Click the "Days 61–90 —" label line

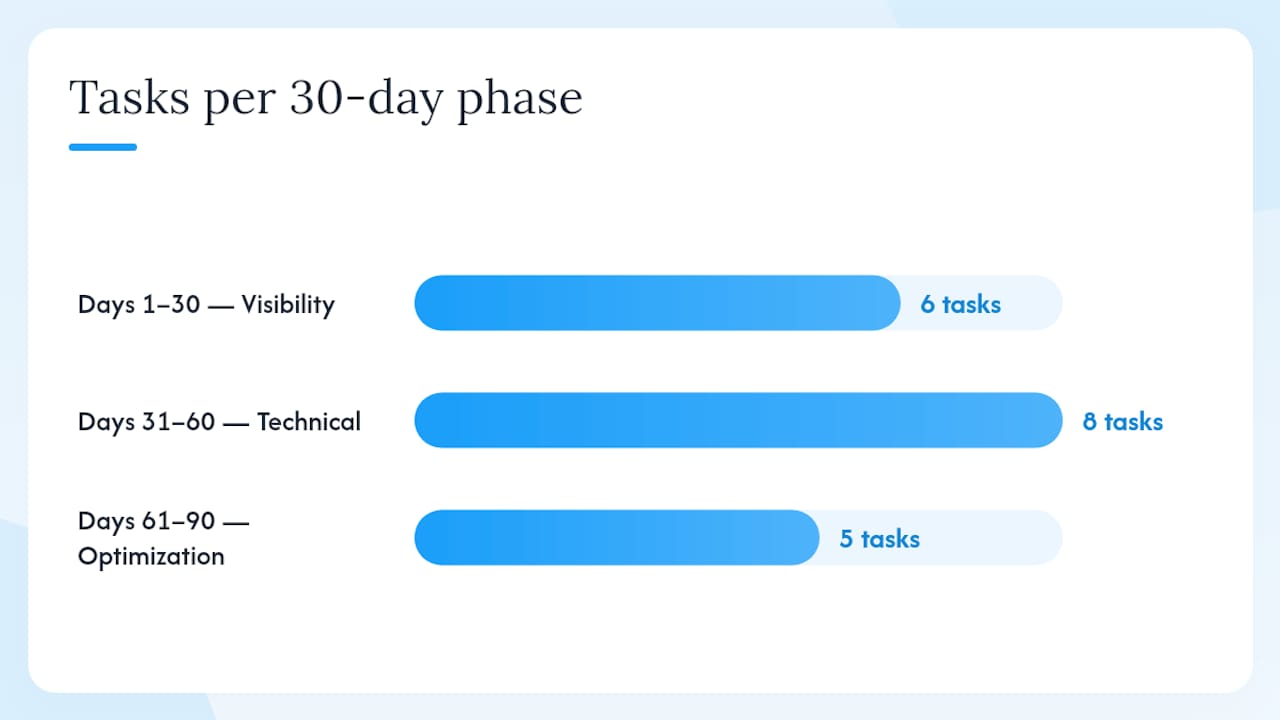(x=164, y=522)
